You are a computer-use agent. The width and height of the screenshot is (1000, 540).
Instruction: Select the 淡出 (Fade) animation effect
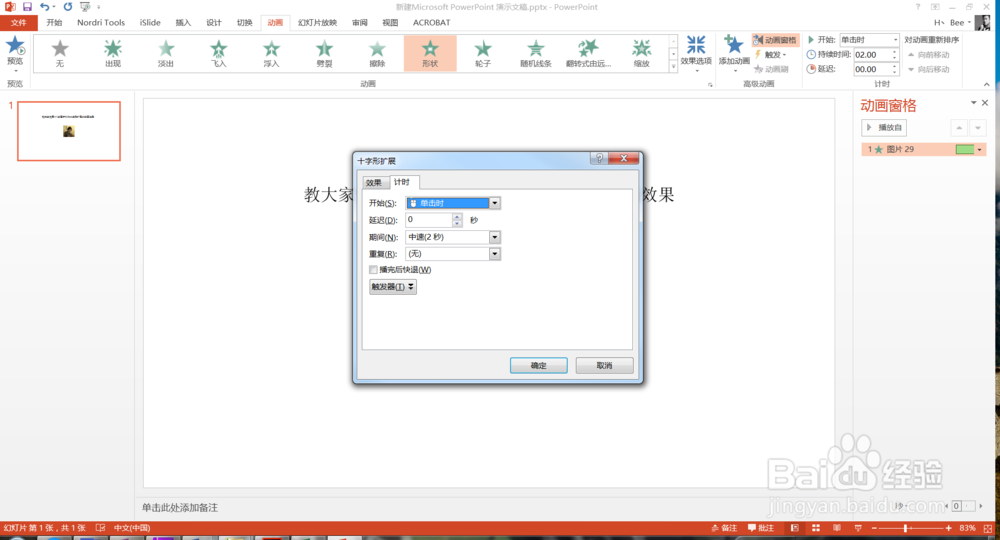click(x=166, y=53)
